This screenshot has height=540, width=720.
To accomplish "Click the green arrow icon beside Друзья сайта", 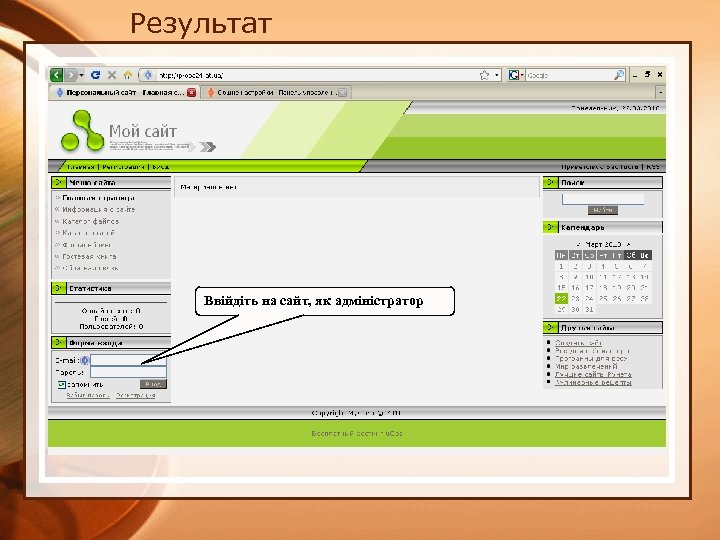I will [550, 327].
